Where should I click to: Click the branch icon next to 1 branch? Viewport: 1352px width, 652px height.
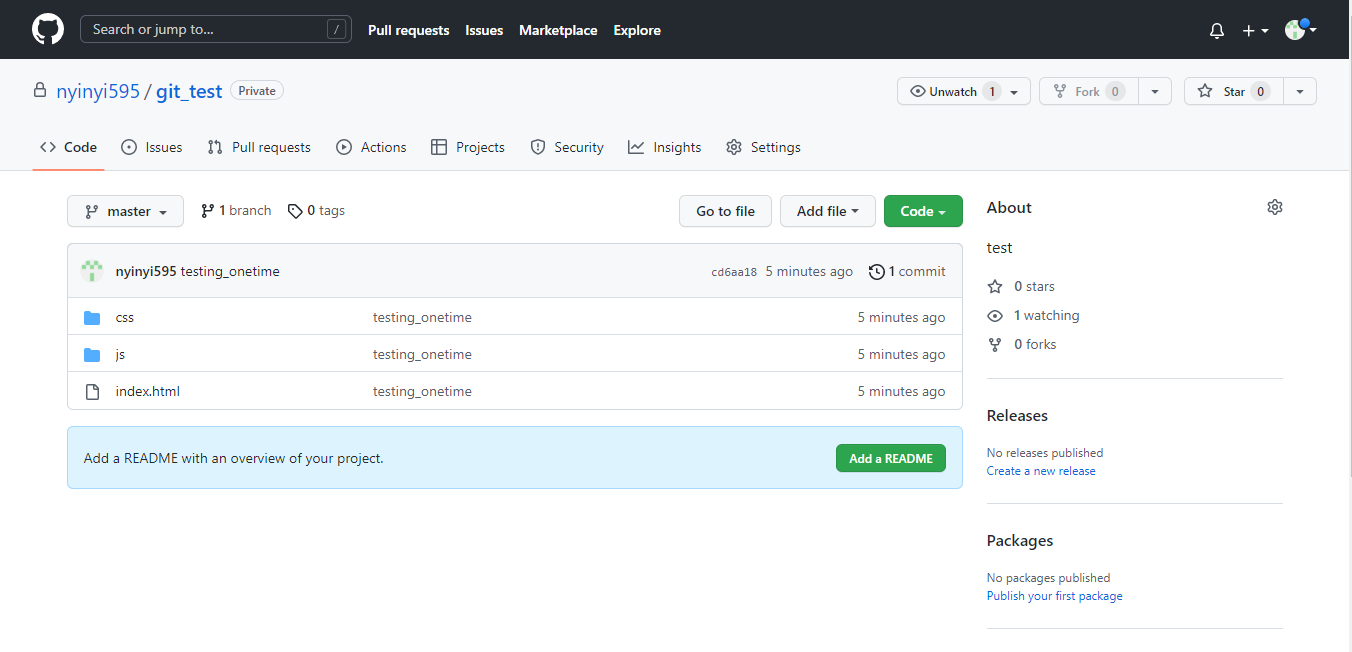(x=208, y=210)
